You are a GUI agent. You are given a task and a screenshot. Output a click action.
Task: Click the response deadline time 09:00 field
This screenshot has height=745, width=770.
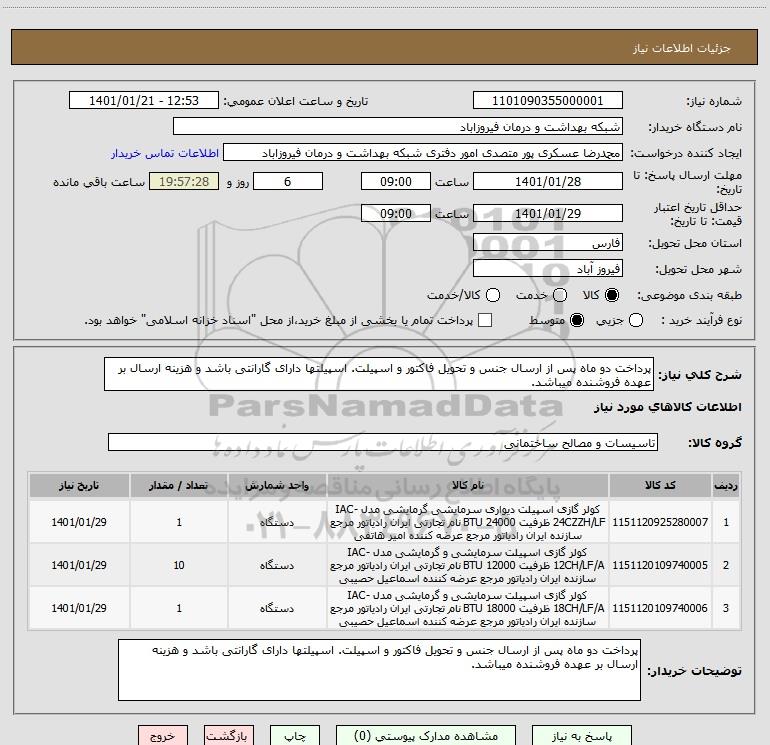[x=396, y=182]
